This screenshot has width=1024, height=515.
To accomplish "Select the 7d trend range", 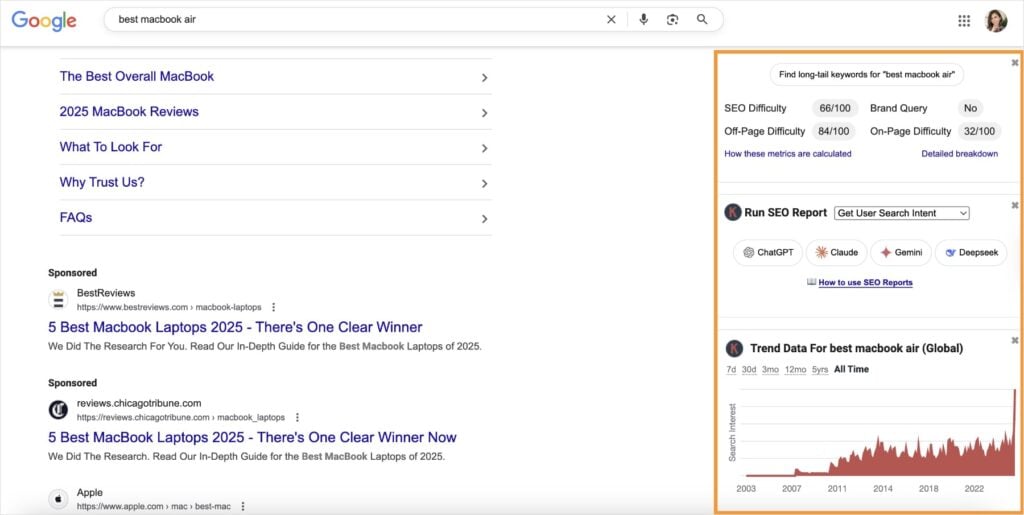I will 731,369.
